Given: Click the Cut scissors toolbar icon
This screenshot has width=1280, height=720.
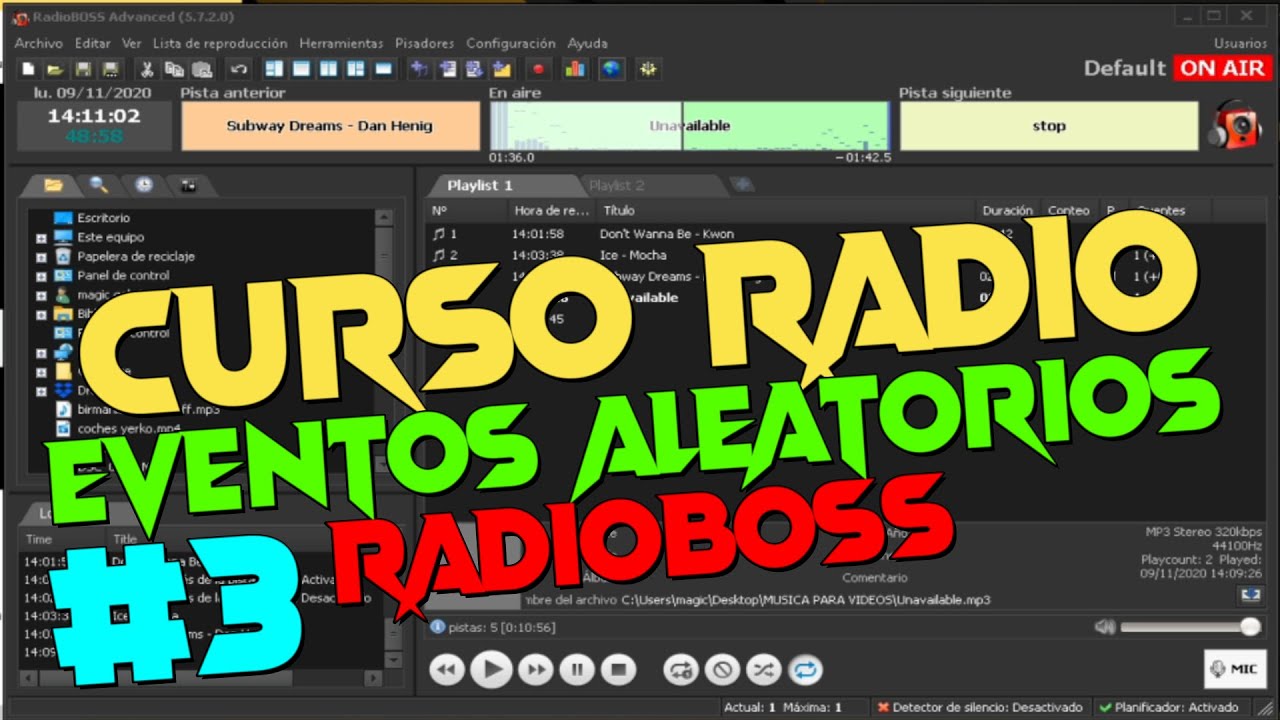Looking at the screenshot, I should (x=147, y=69).
